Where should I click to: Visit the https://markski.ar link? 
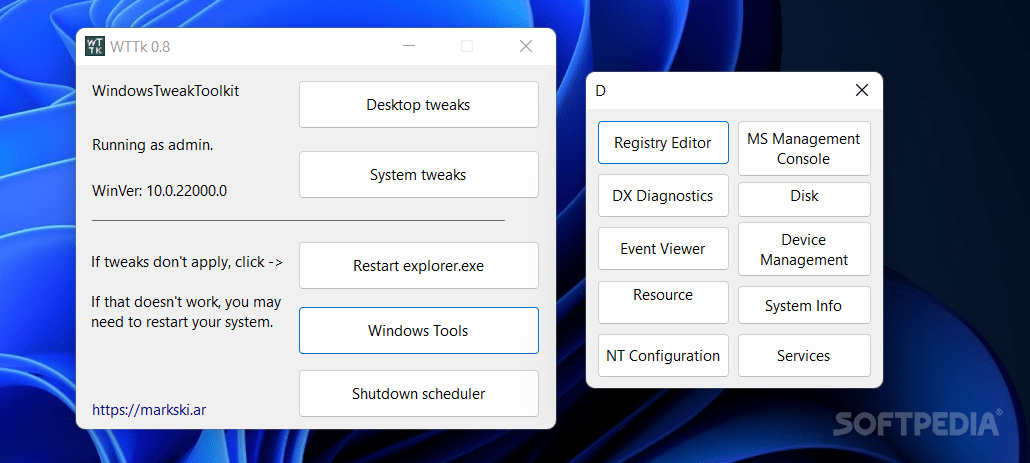click(149, 410)
